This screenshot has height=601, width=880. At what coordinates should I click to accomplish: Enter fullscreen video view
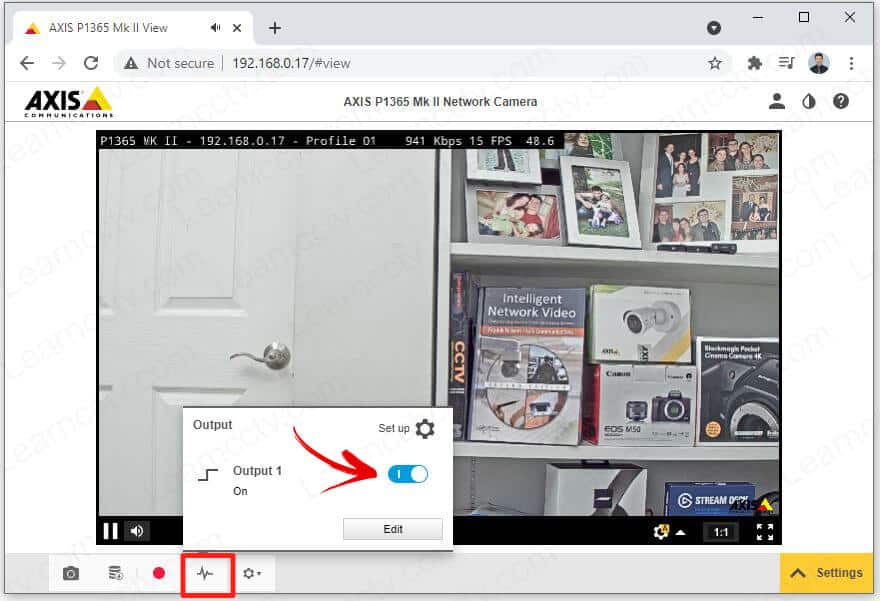coord(765,532)
